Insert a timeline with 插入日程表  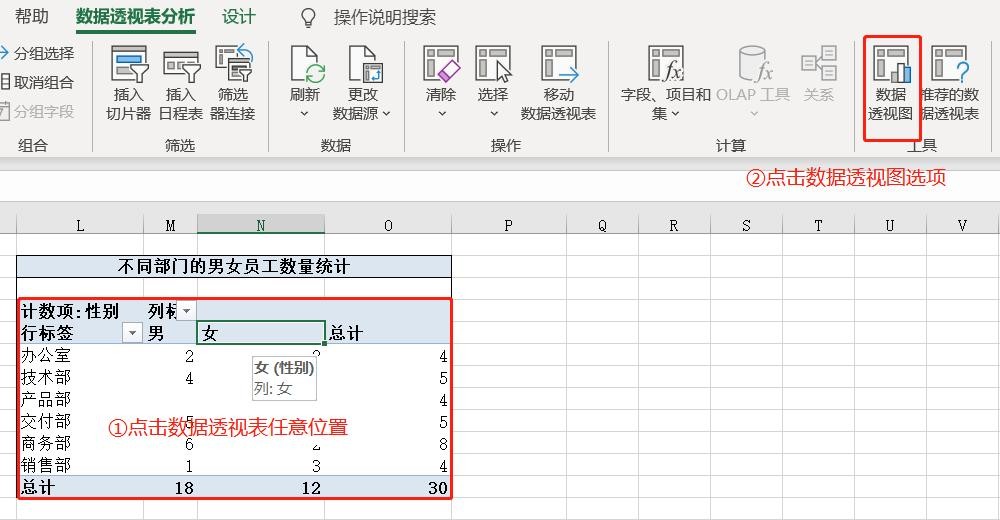click(x=180, y=65)
